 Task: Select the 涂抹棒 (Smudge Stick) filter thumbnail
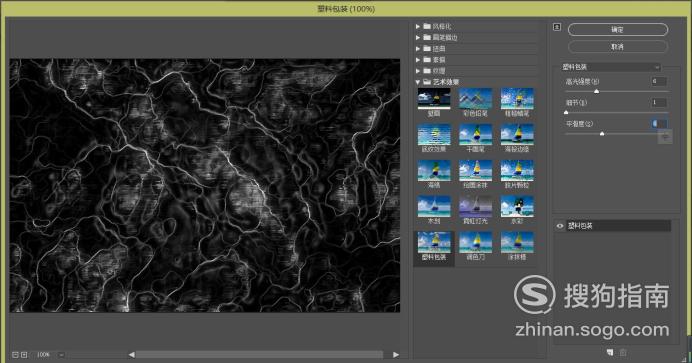point(517,242)
